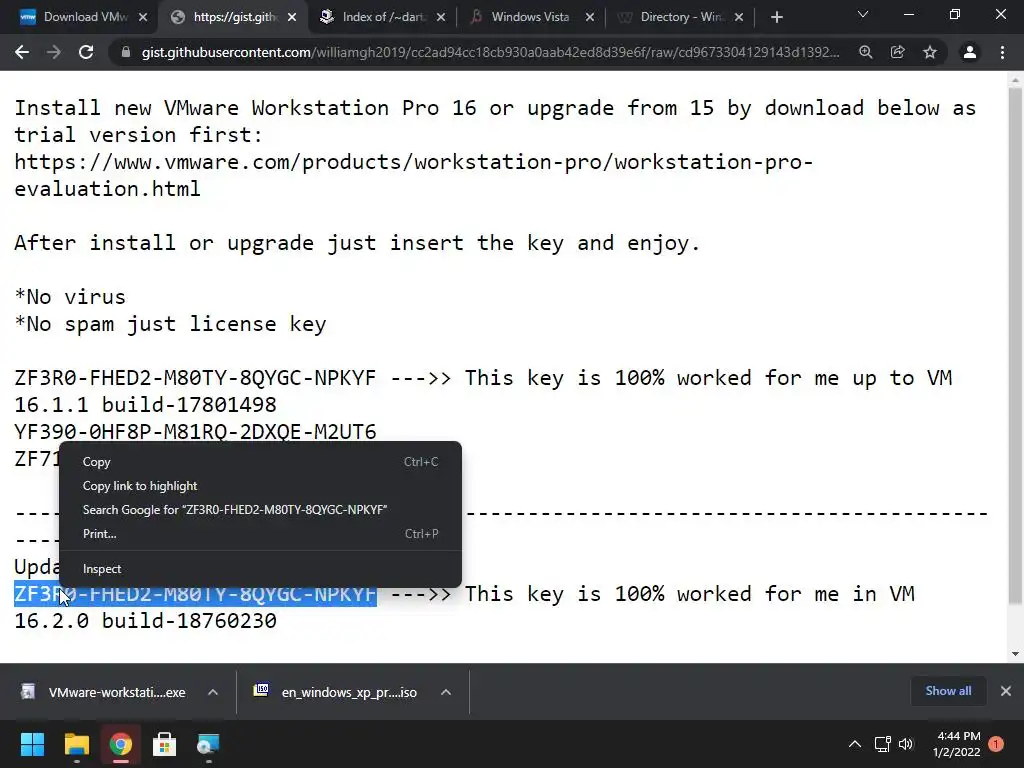Viewport: 1024px width, 768px height.
Task: Reload the current page
Action: (86, 52)
